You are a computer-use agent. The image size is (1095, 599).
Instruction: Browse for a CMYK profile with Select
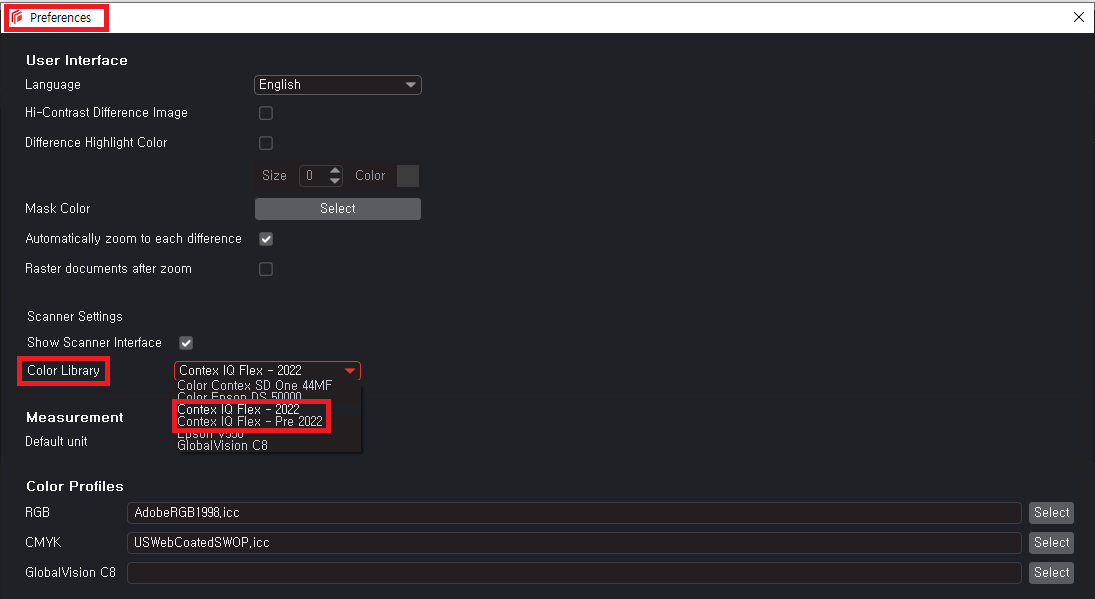coord(1051,543)
